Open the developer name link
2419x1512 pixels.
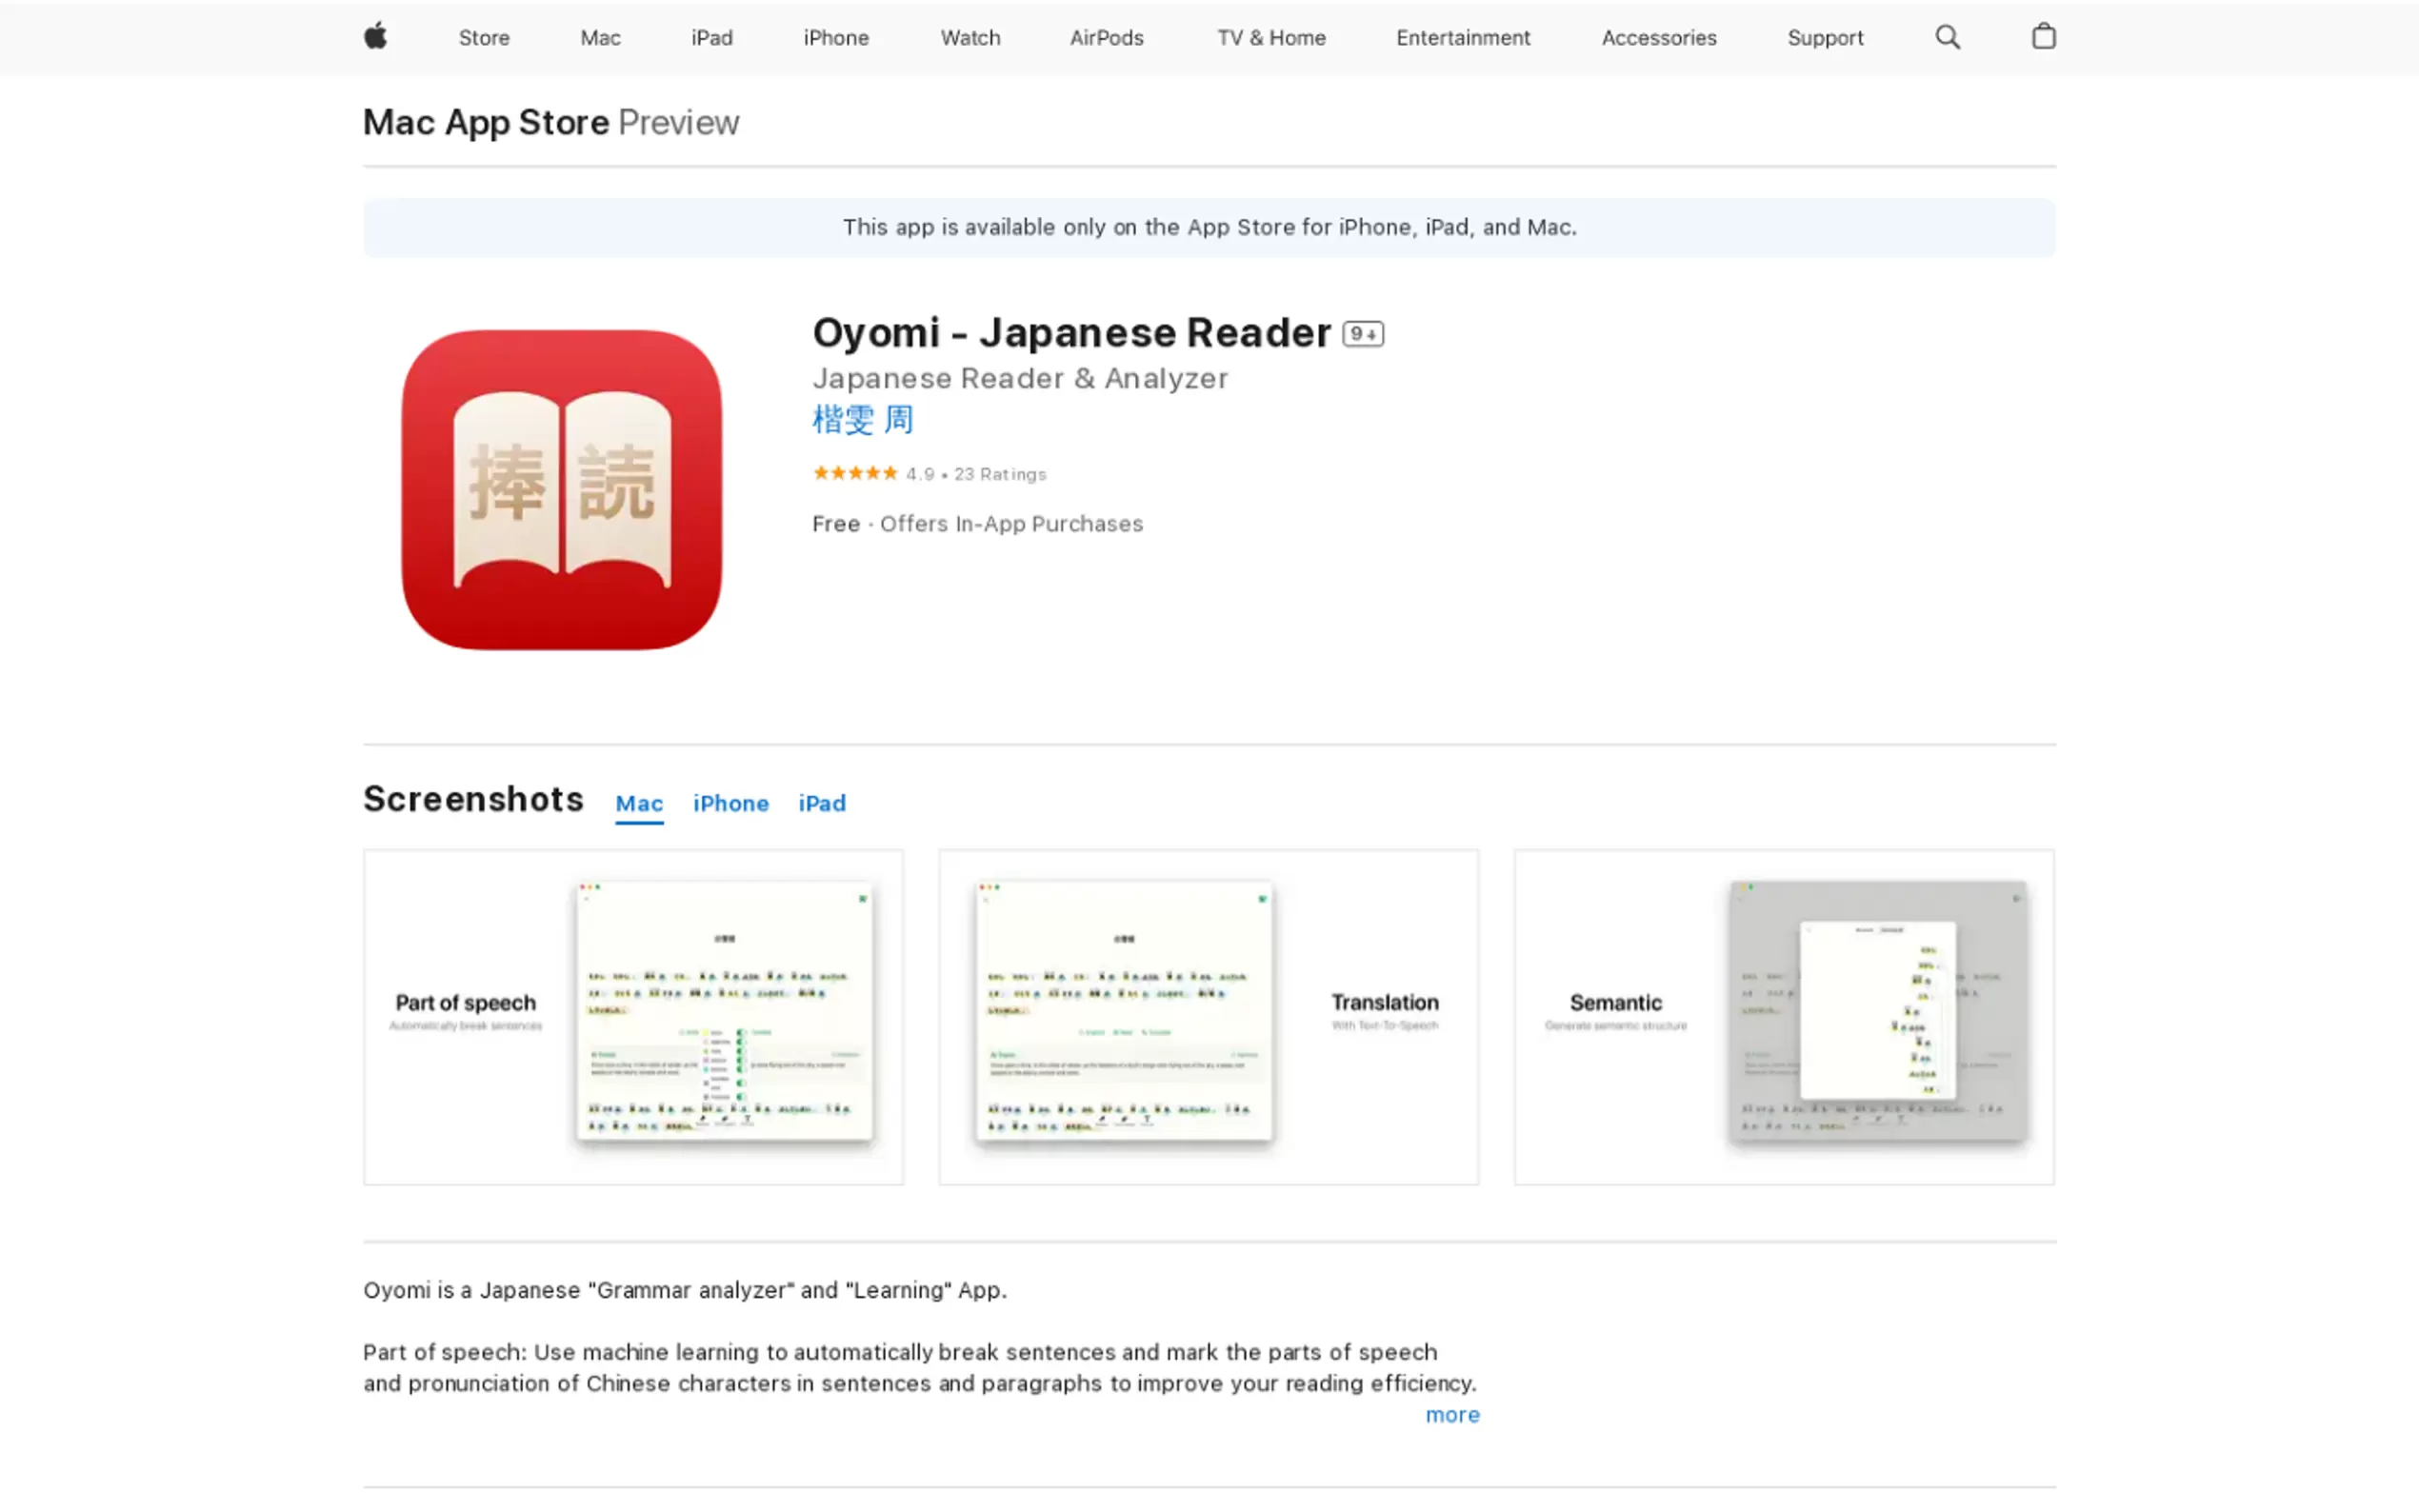[x=862, y=420]
